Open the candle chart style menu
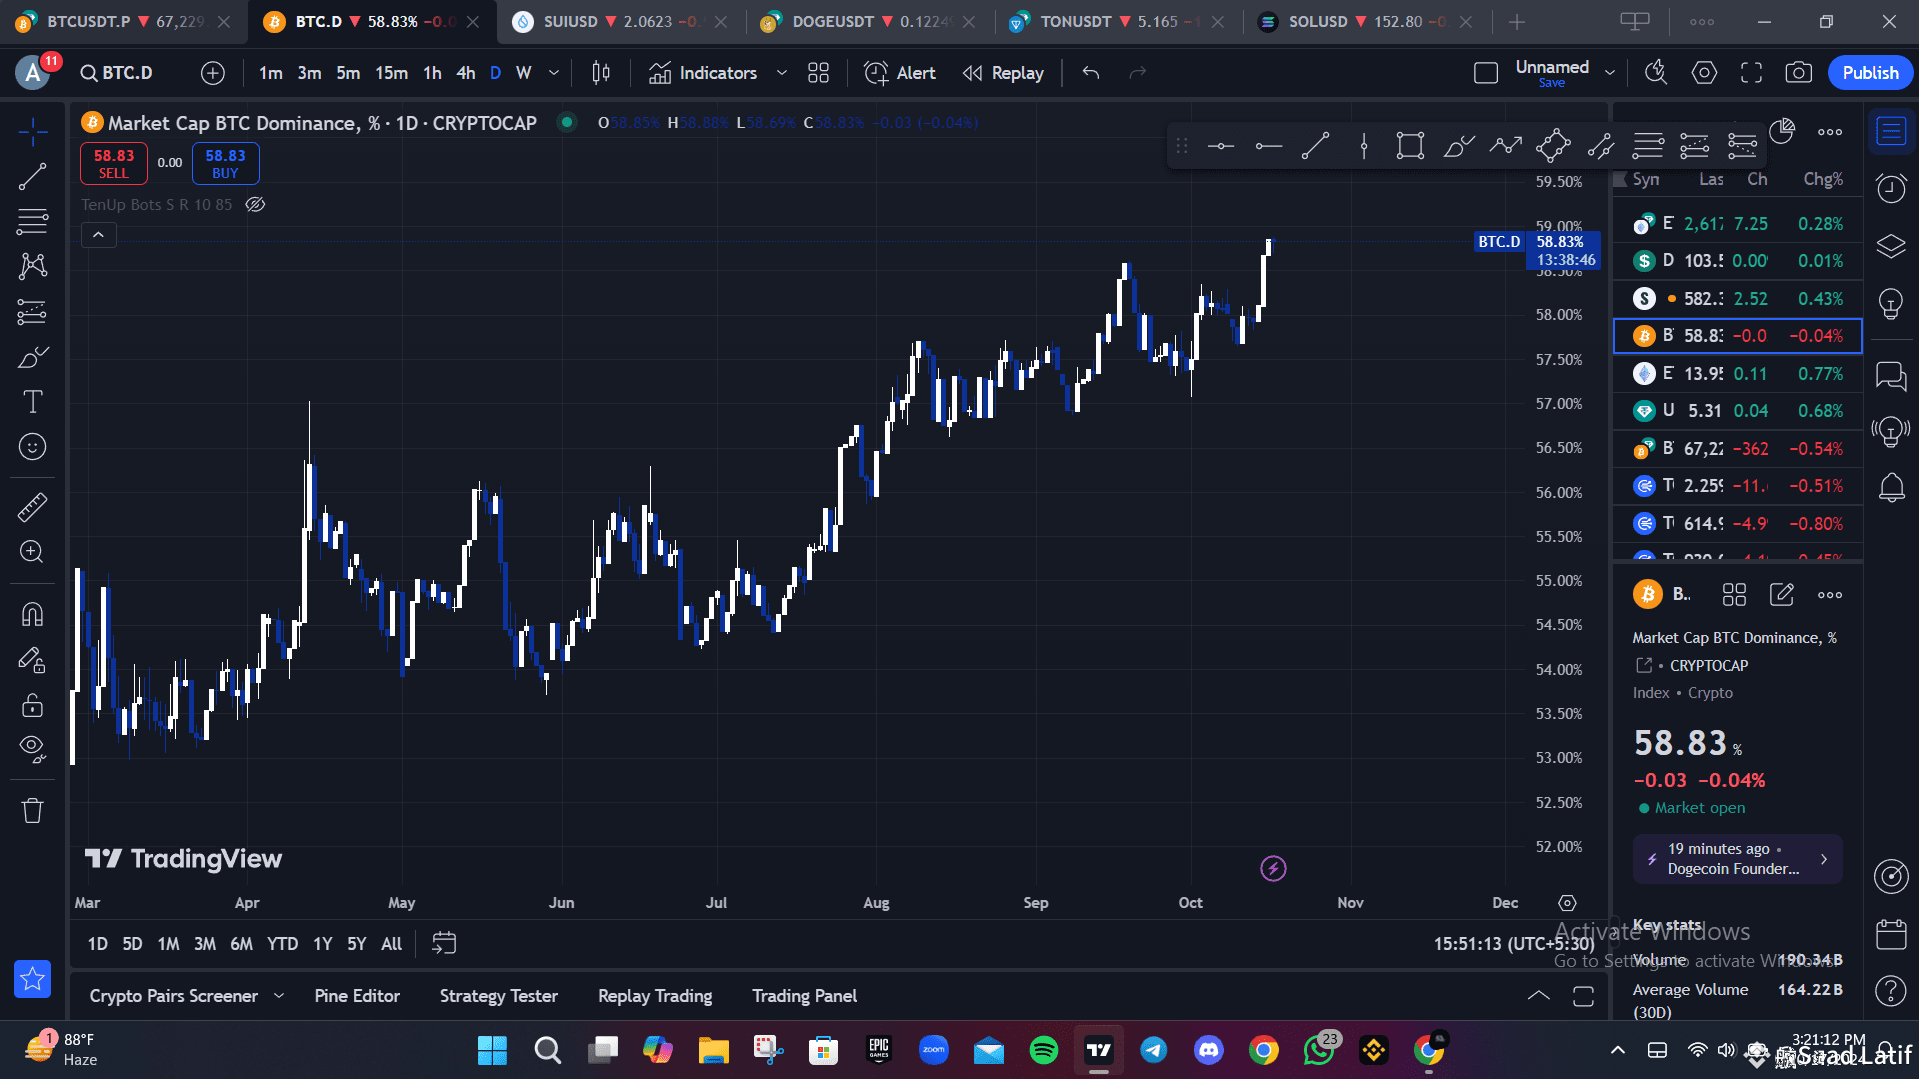This screenshot has height=1079, width=1919. [601, 73]
